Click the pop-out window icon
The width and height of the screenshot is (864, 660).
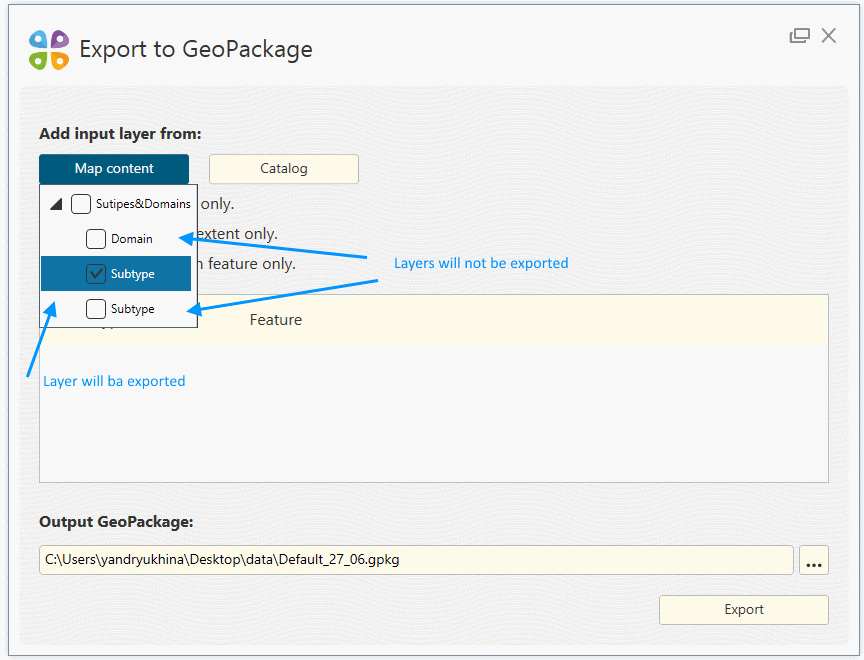pos(800,35)
